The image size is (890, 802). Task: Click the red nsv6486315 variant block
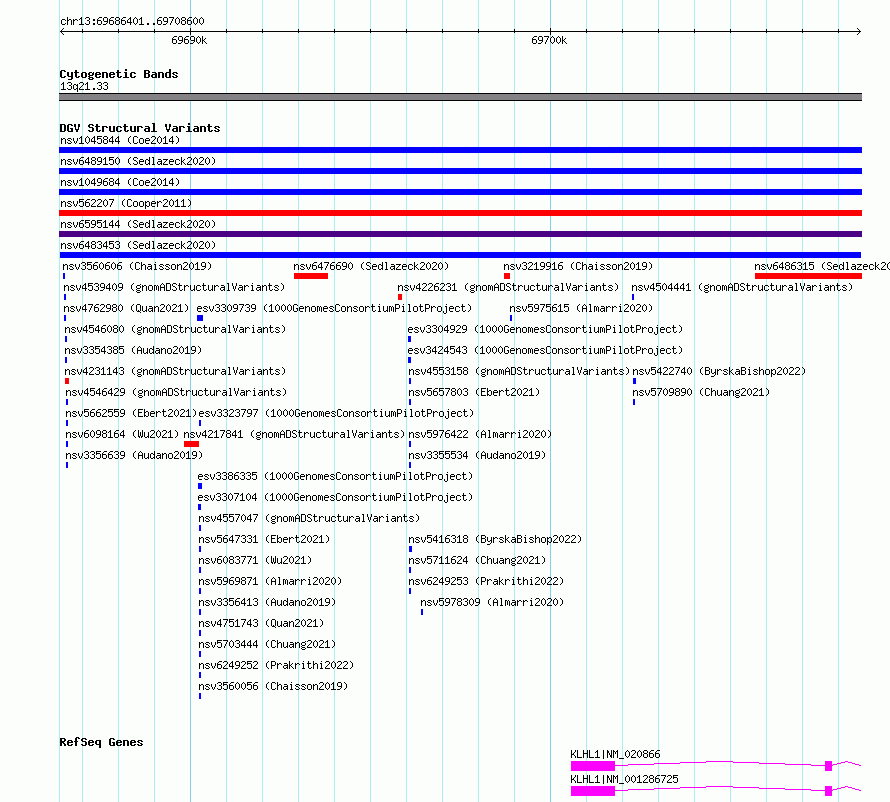point(808,276)
